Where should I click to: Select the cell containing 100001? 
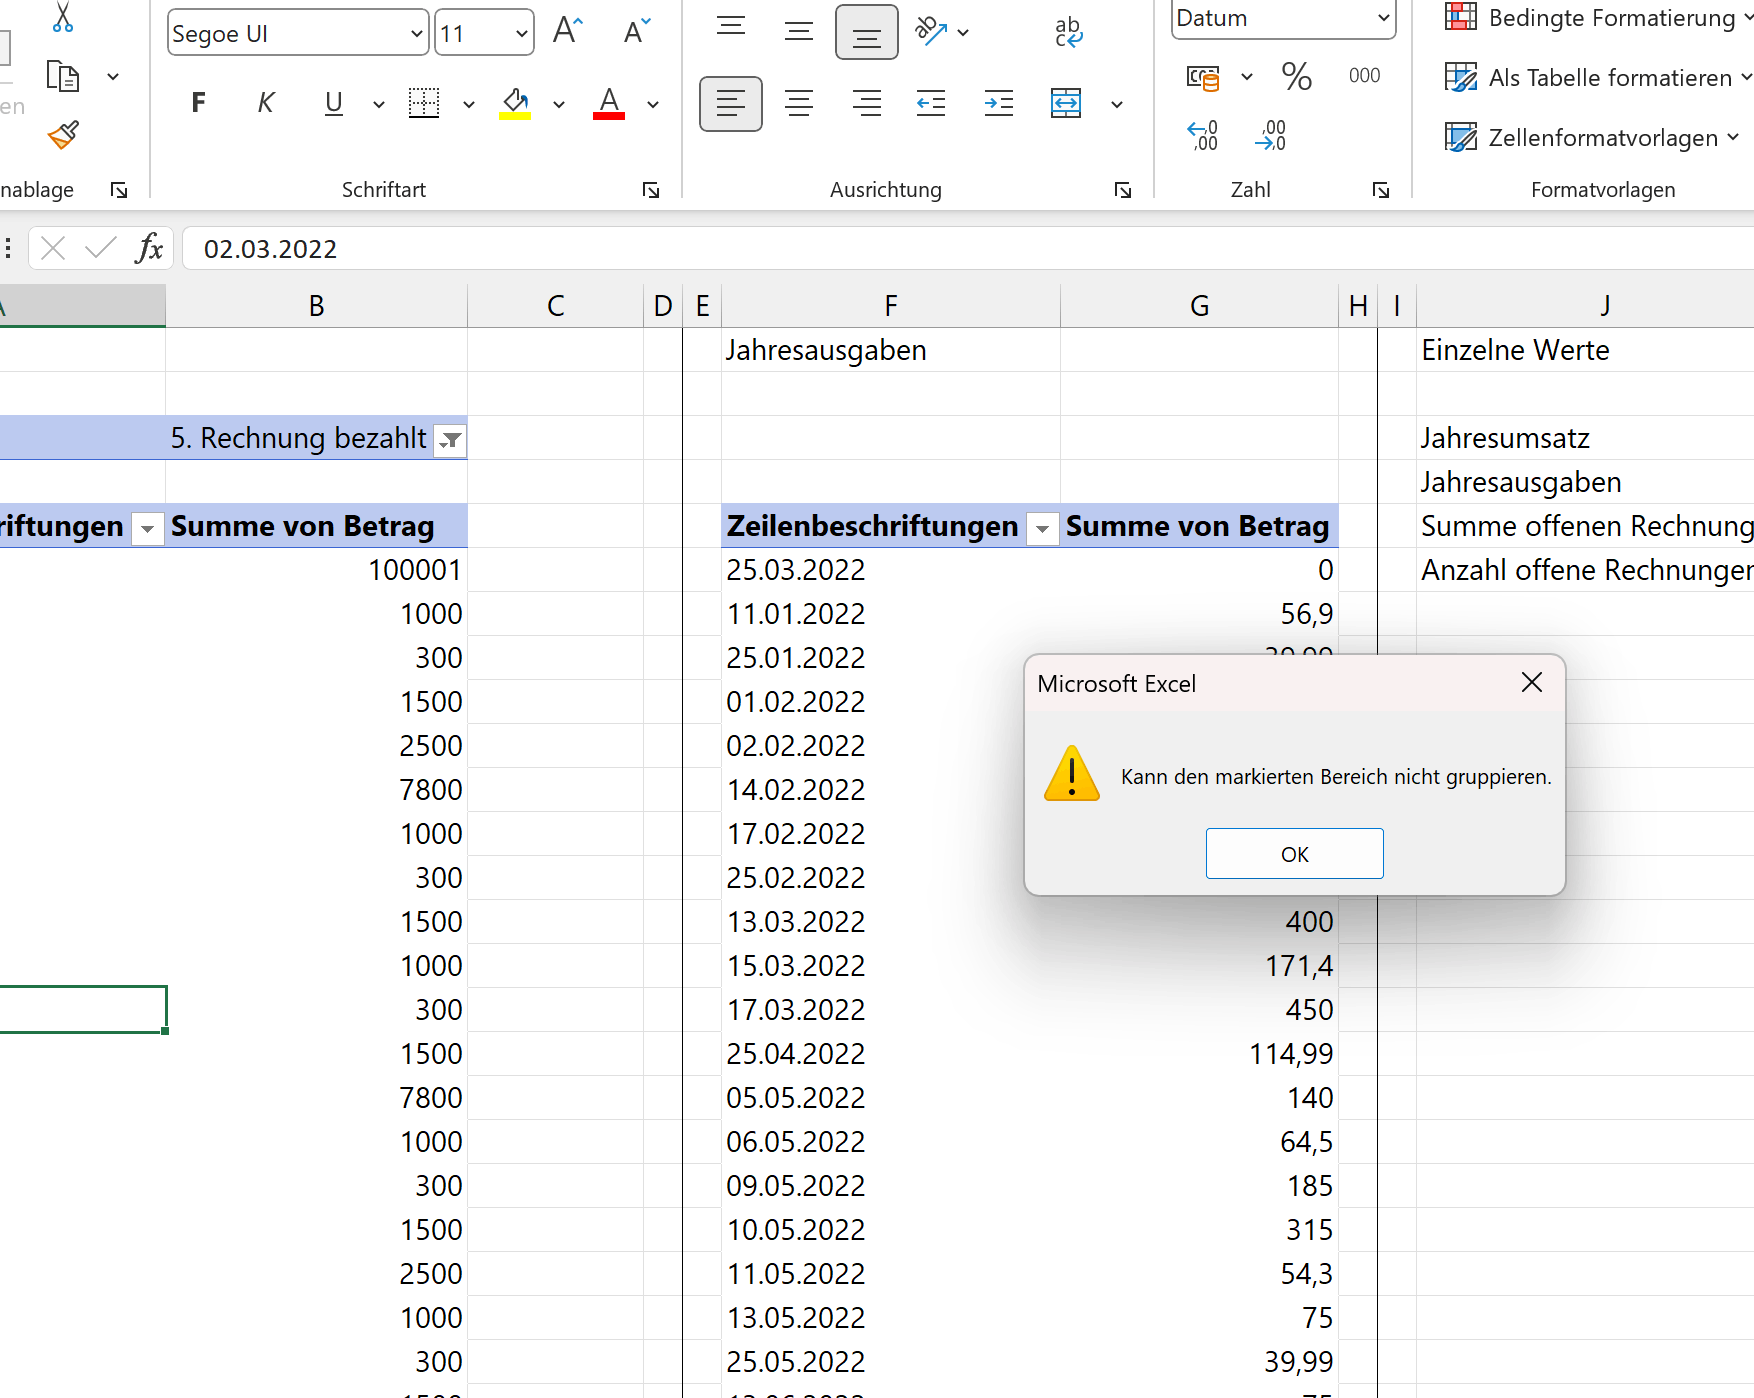tap(316, 570)
